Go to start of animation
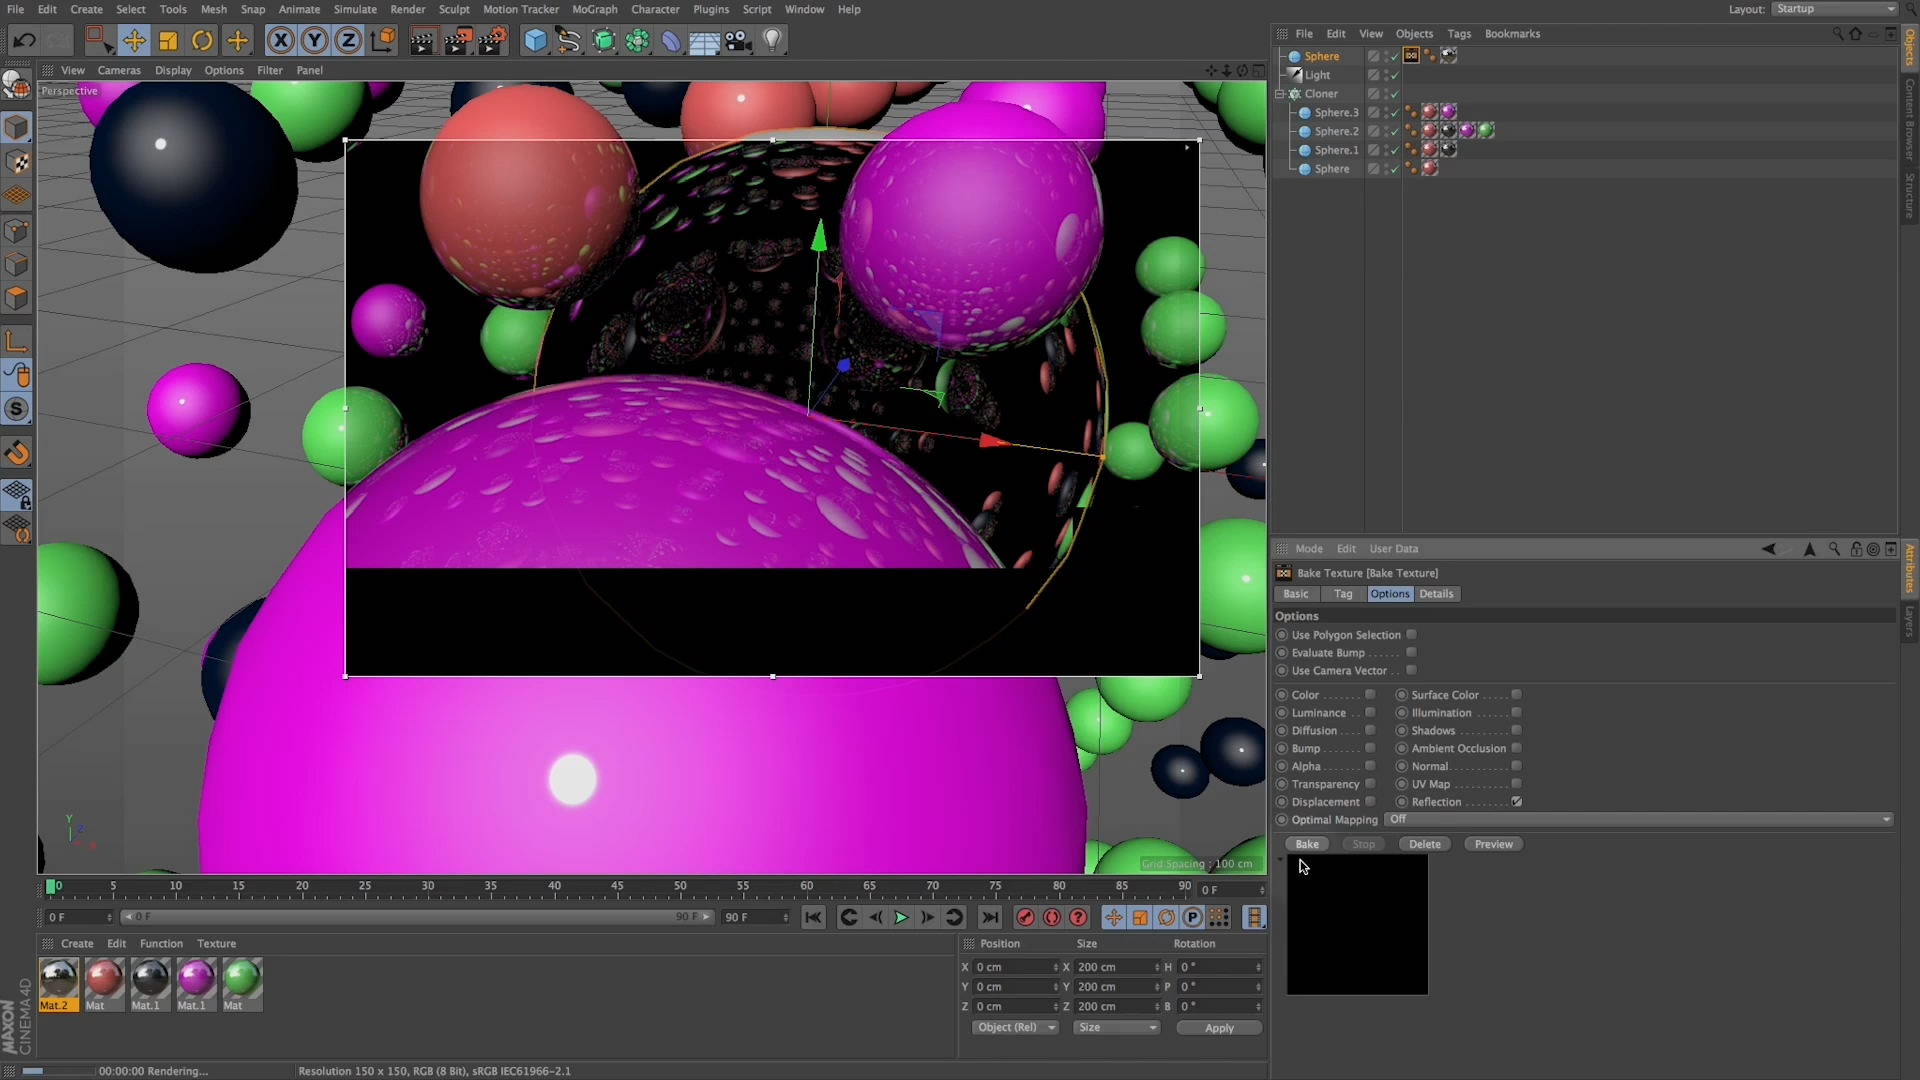The height and width of the screenshot is (1080, 1920). pos(813,917)
